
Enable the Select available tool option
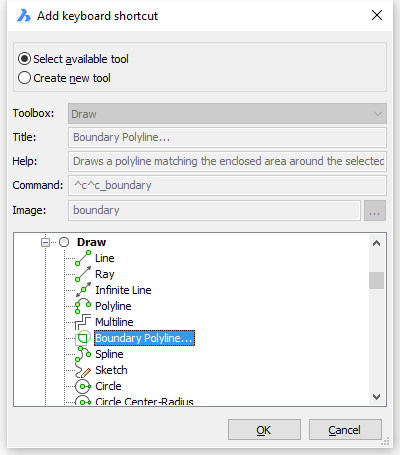pos(24,59)
